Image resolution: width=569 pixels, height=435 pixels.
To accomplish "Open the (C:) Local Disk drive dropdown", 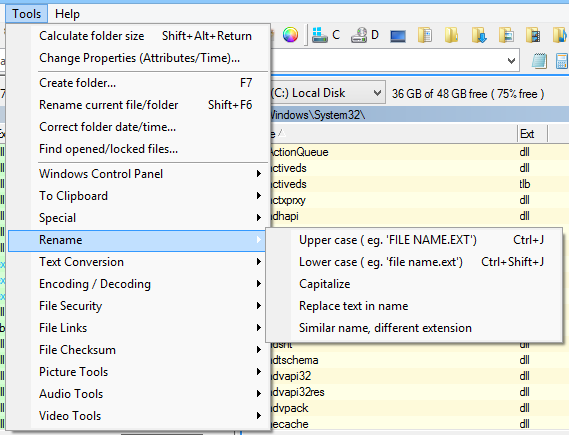I will pos(326,93).
